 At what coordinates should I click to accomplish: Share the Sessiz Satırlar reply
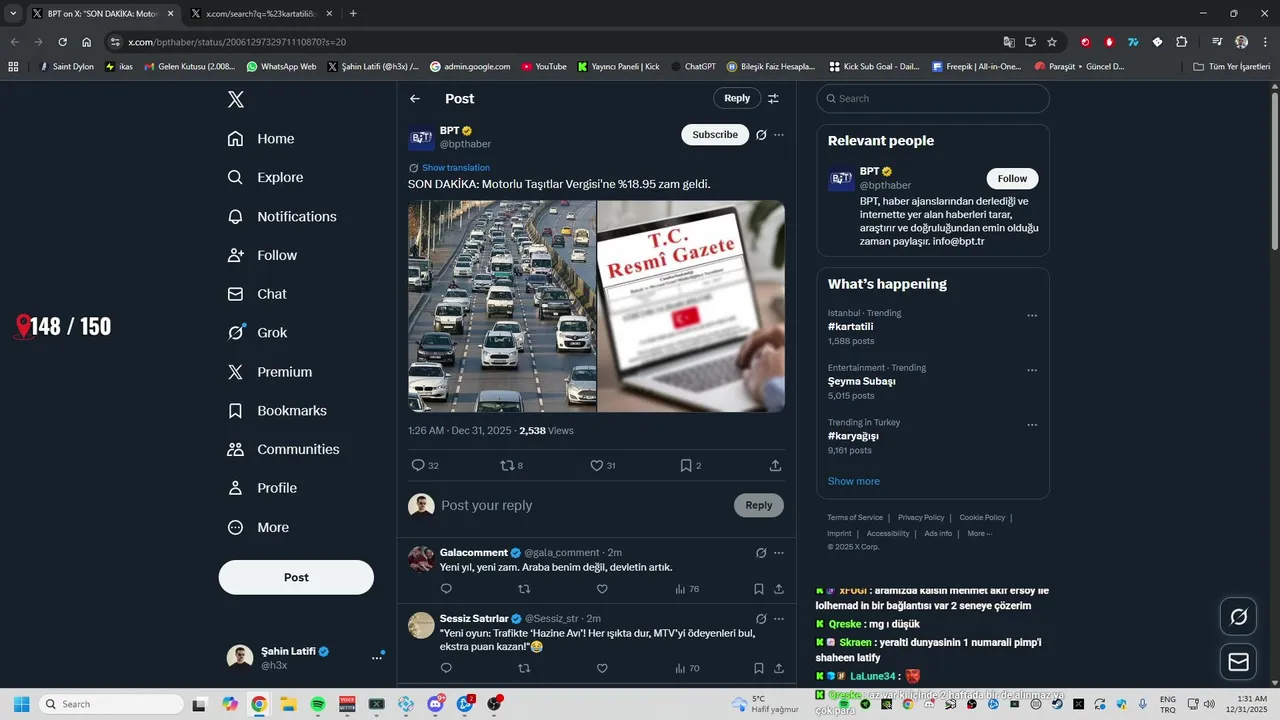tap(778, 668)
